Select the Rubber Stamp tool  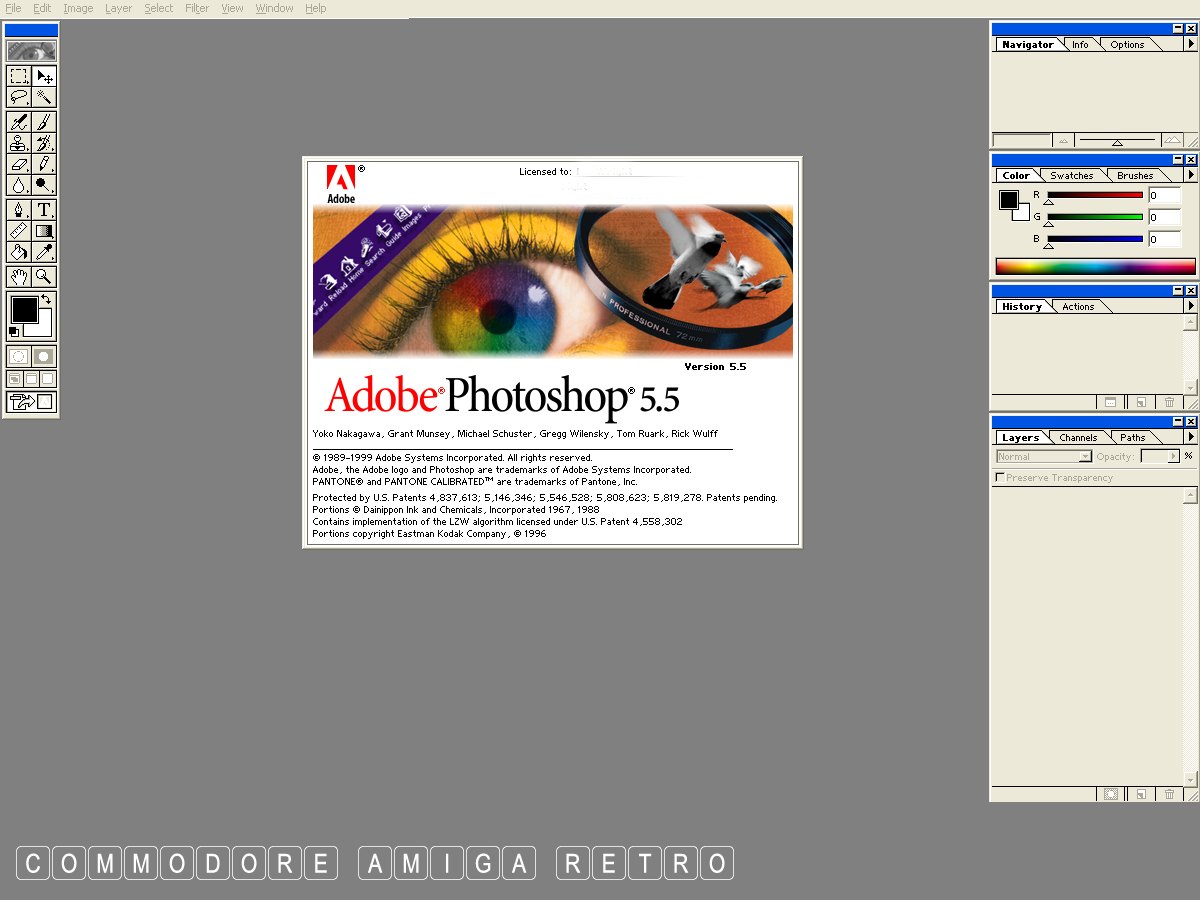click(19, 143)
